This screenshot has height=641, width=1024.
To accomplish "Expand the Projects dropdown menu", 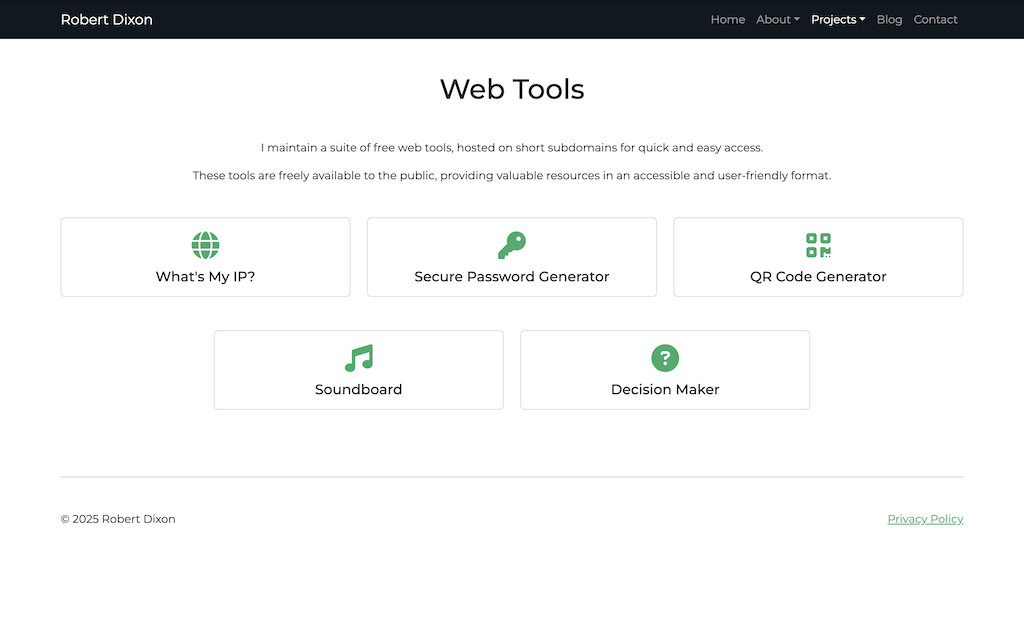I will point(838,20).
